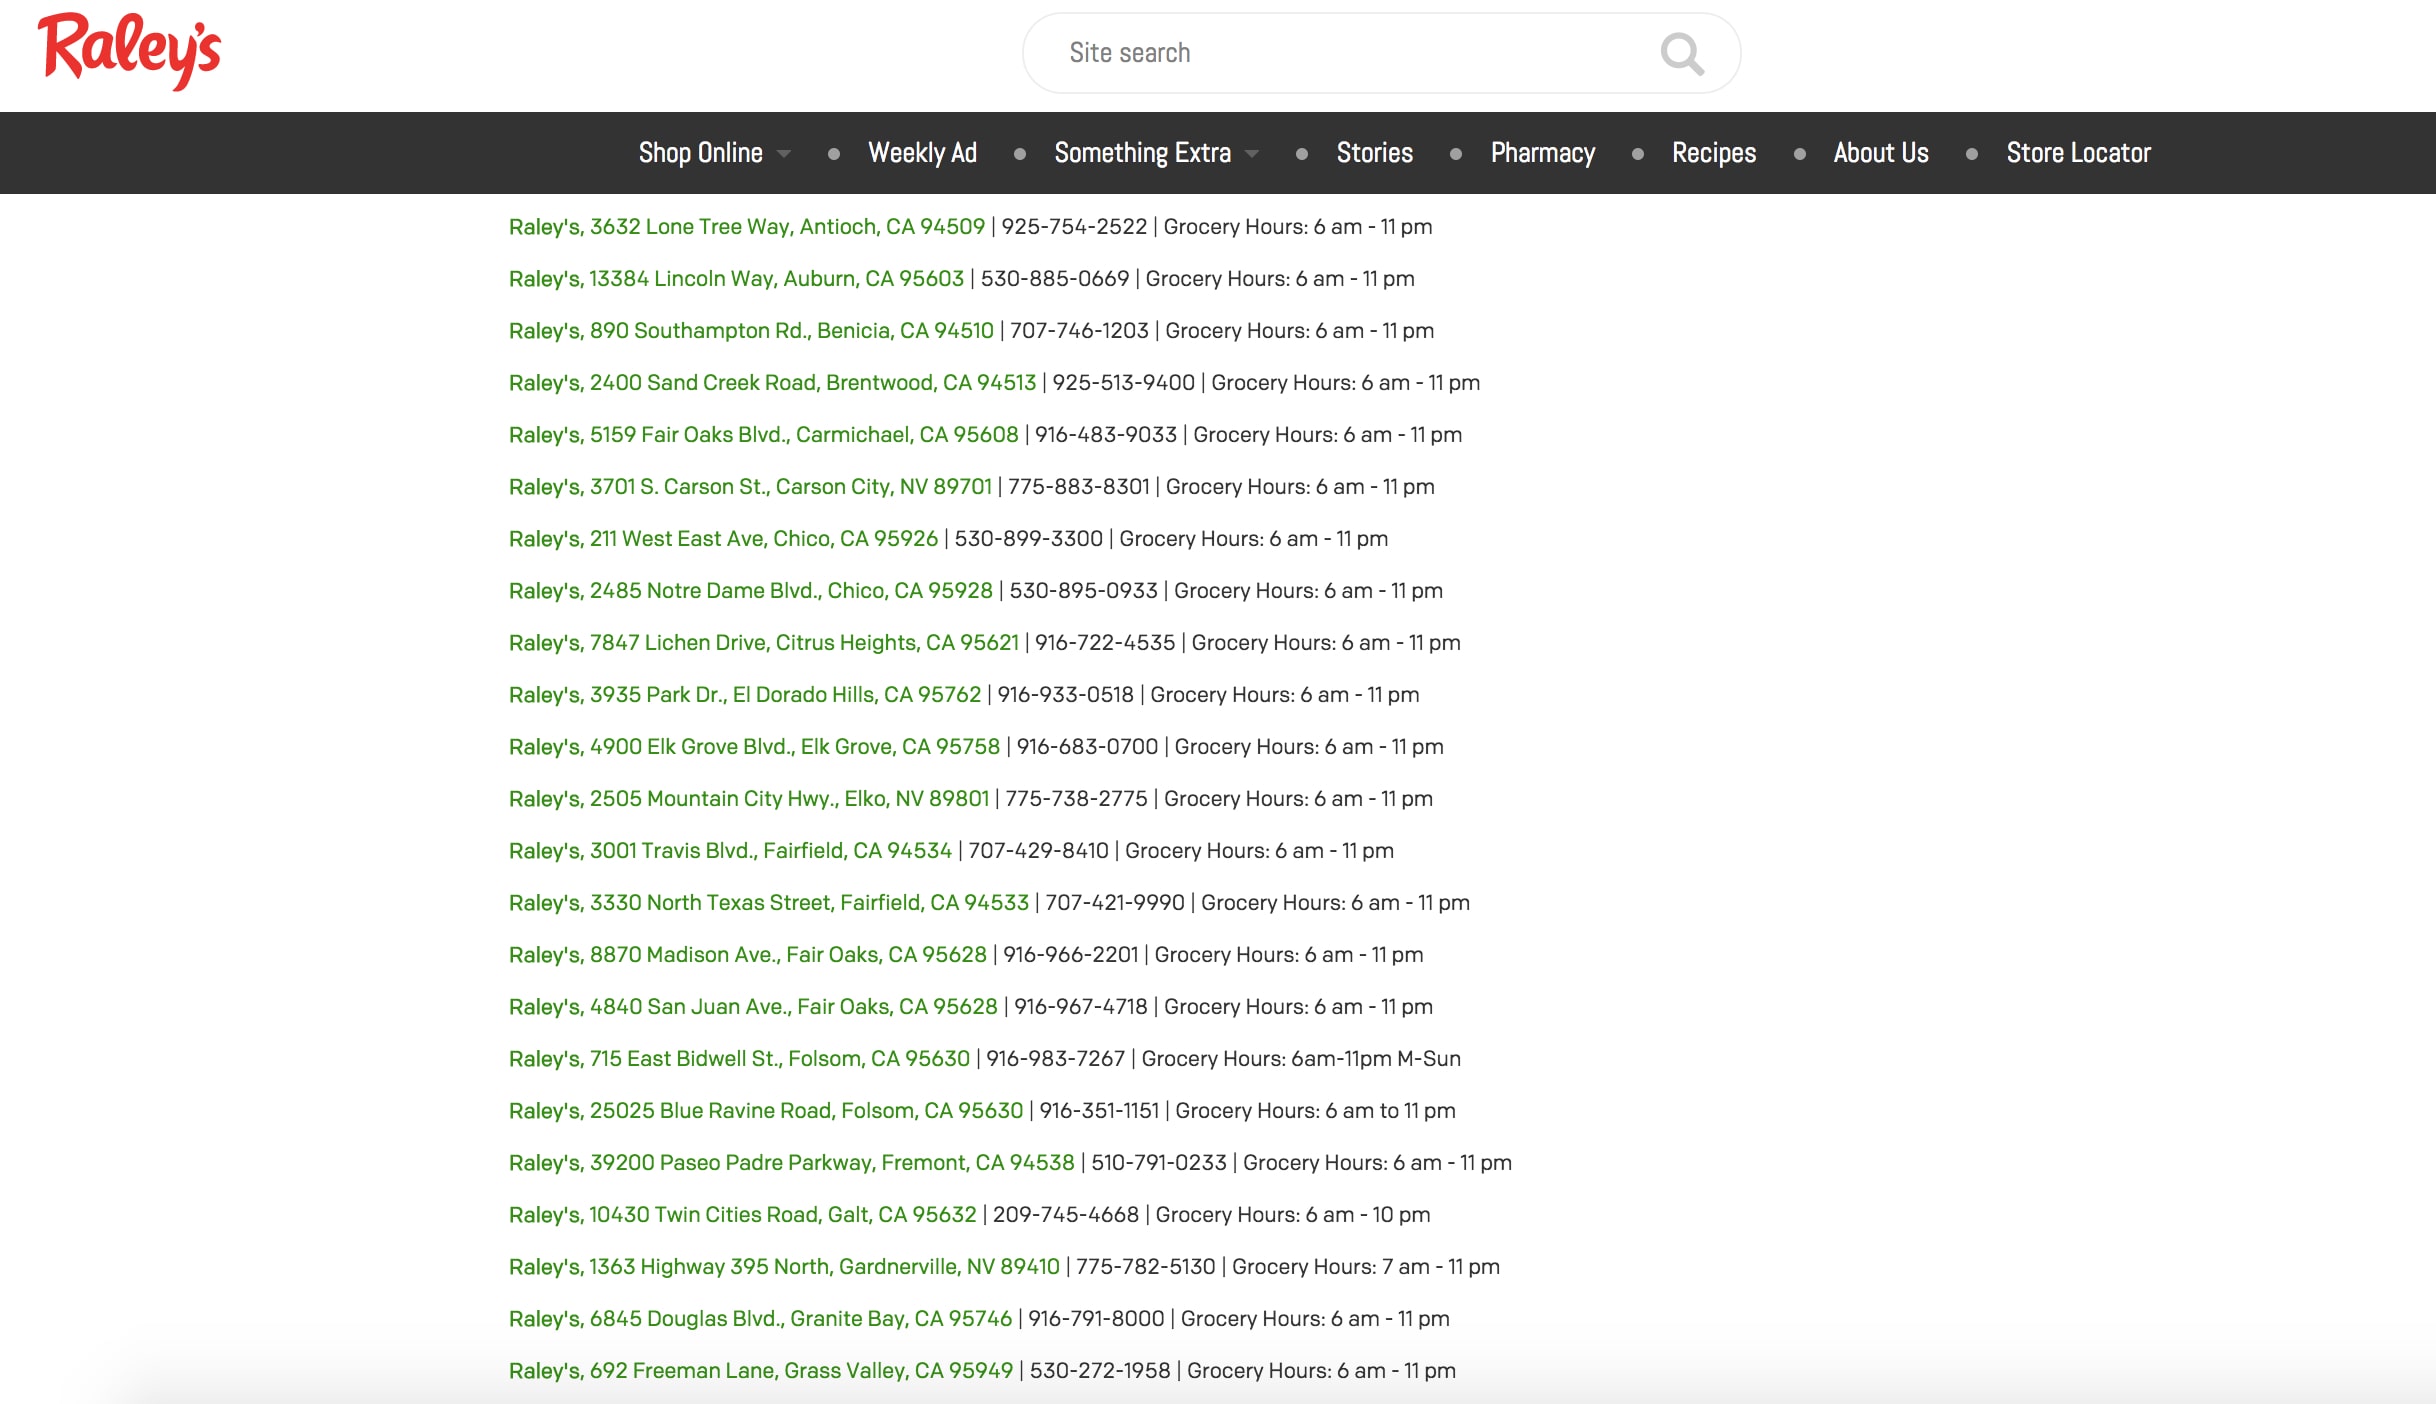Open the 3330 North Texas Street Fairfield link
Screen dimensions: 2436x1404
coord(768,903)
